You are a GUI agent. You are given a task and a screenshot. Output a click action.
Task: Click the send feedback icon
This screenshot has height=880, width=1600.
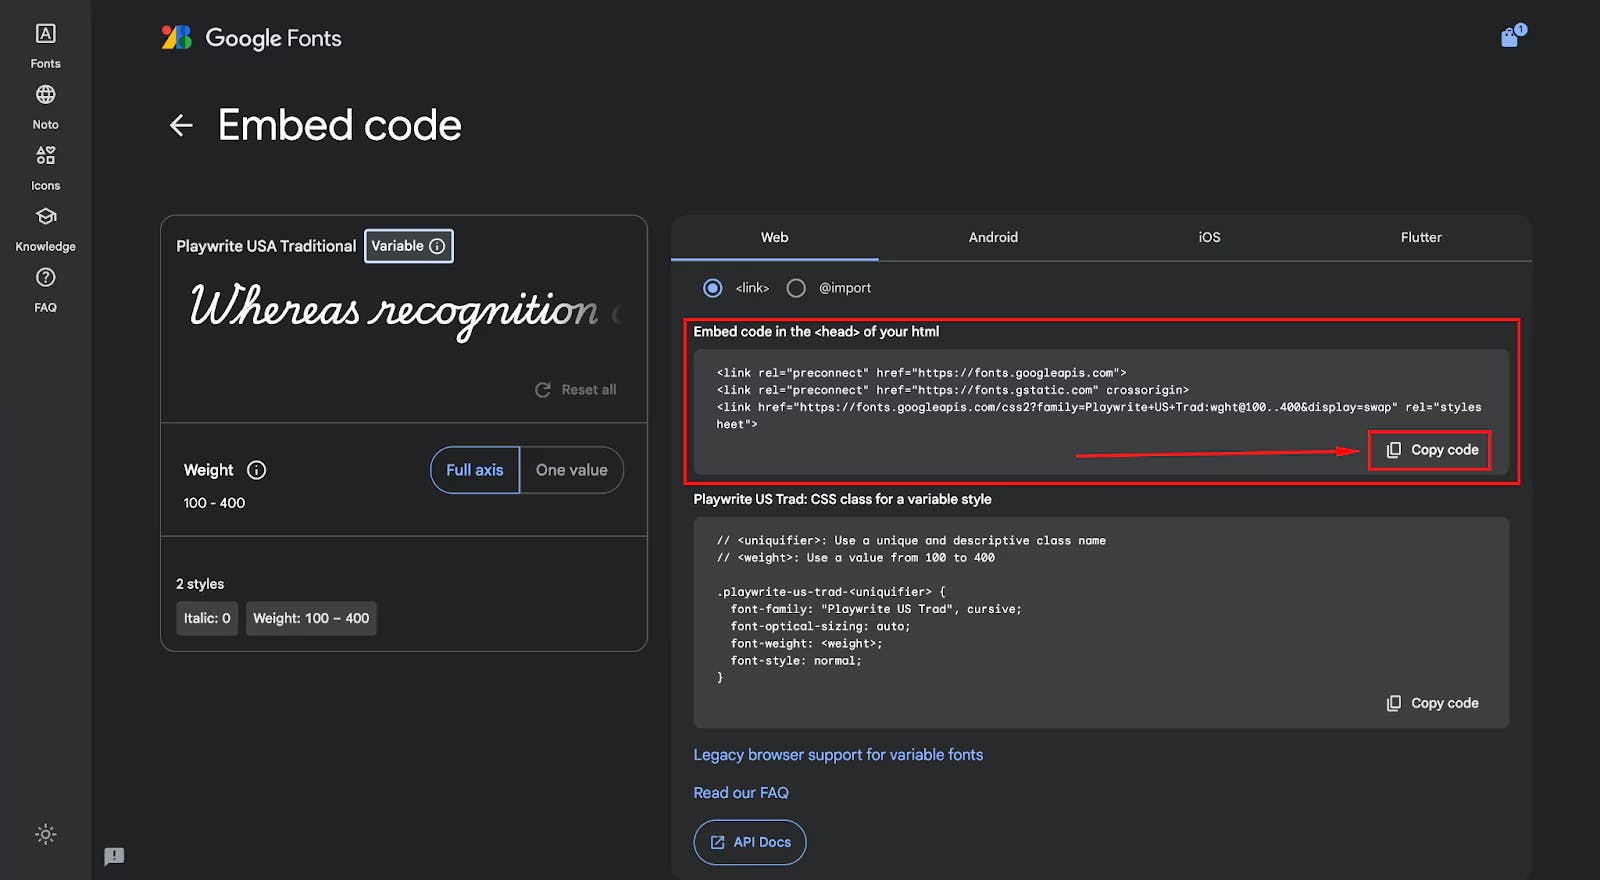tap(114, 856)
